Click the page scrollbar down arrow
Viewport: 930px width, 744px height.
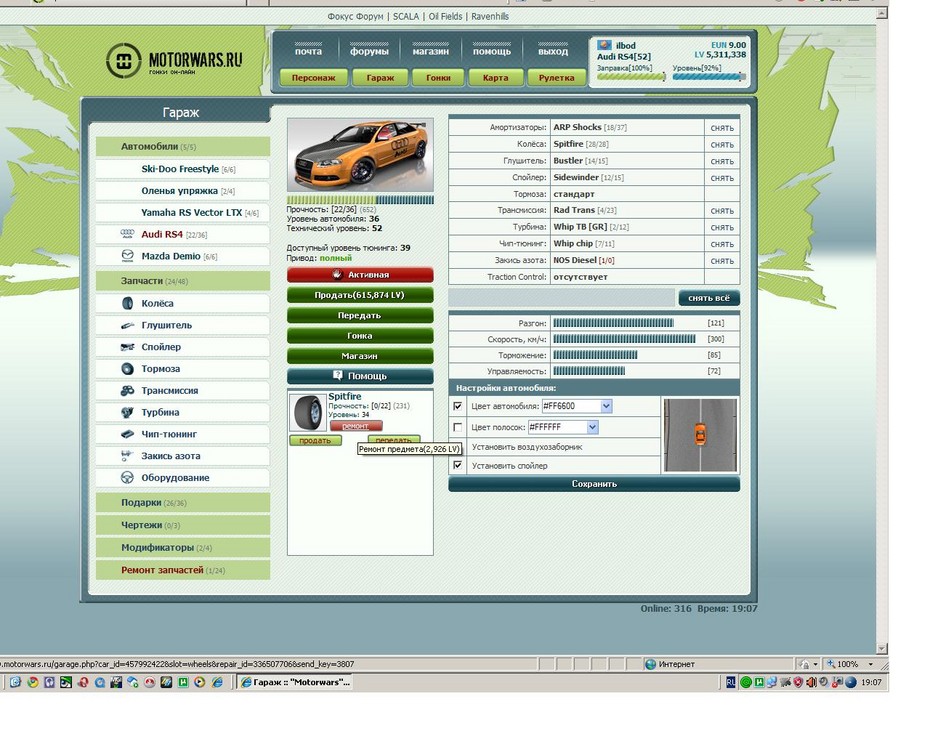(x=882, y=648)
